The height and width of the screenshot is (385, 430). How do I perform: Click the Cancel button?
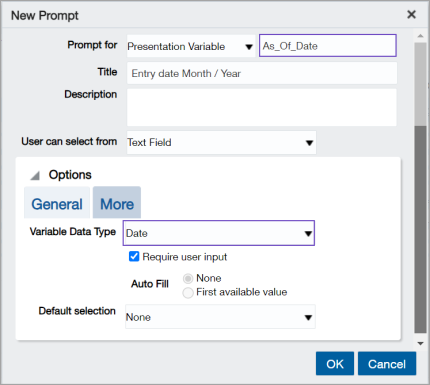click(x=387, y=364)
